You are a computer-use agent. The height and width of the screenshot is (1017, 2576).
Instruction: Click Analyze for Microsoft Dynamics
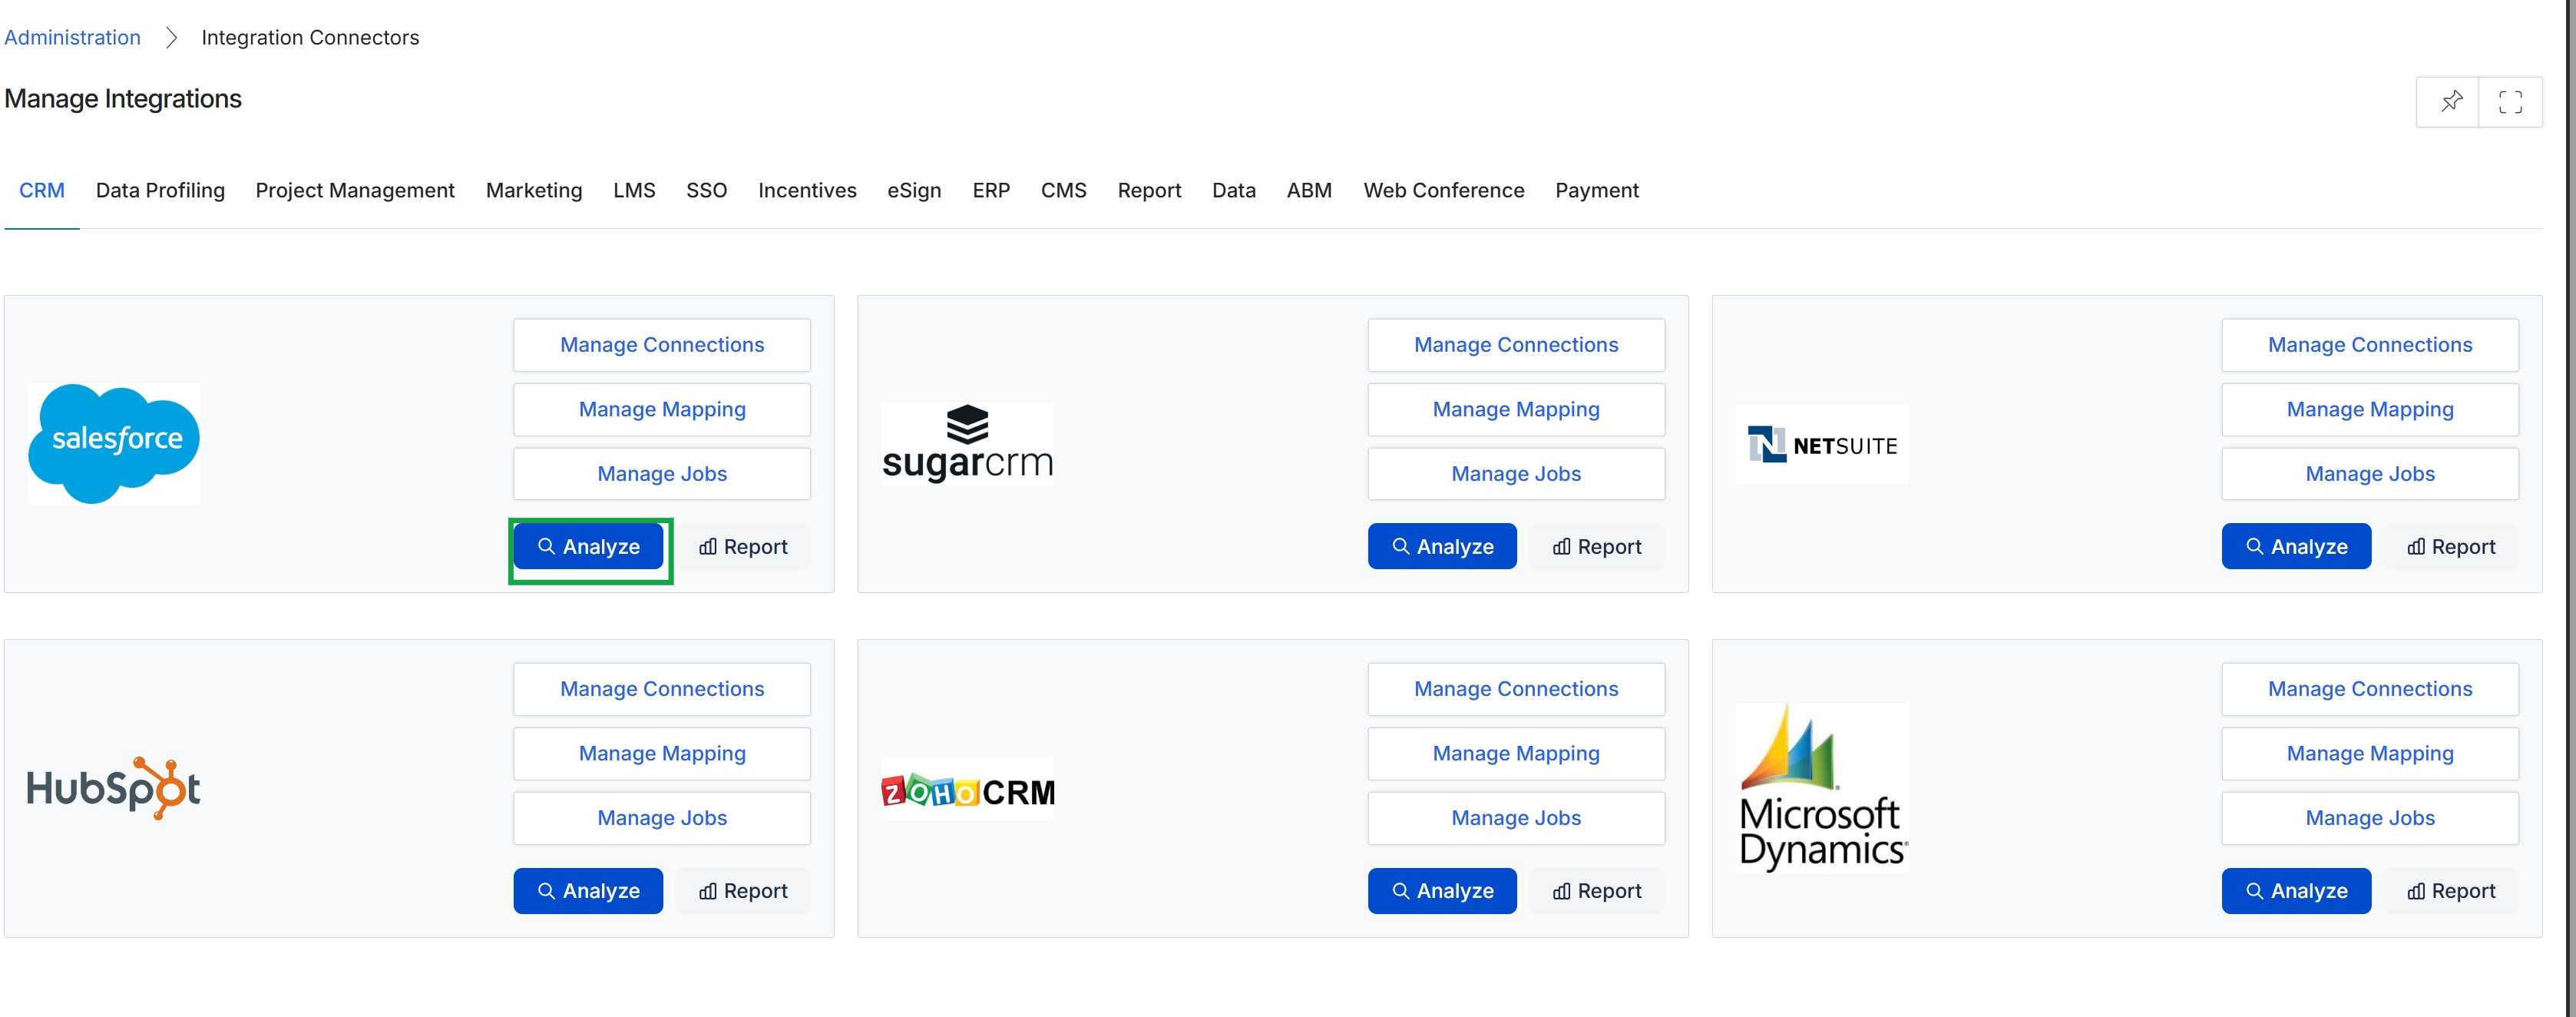coord(2296,891)
